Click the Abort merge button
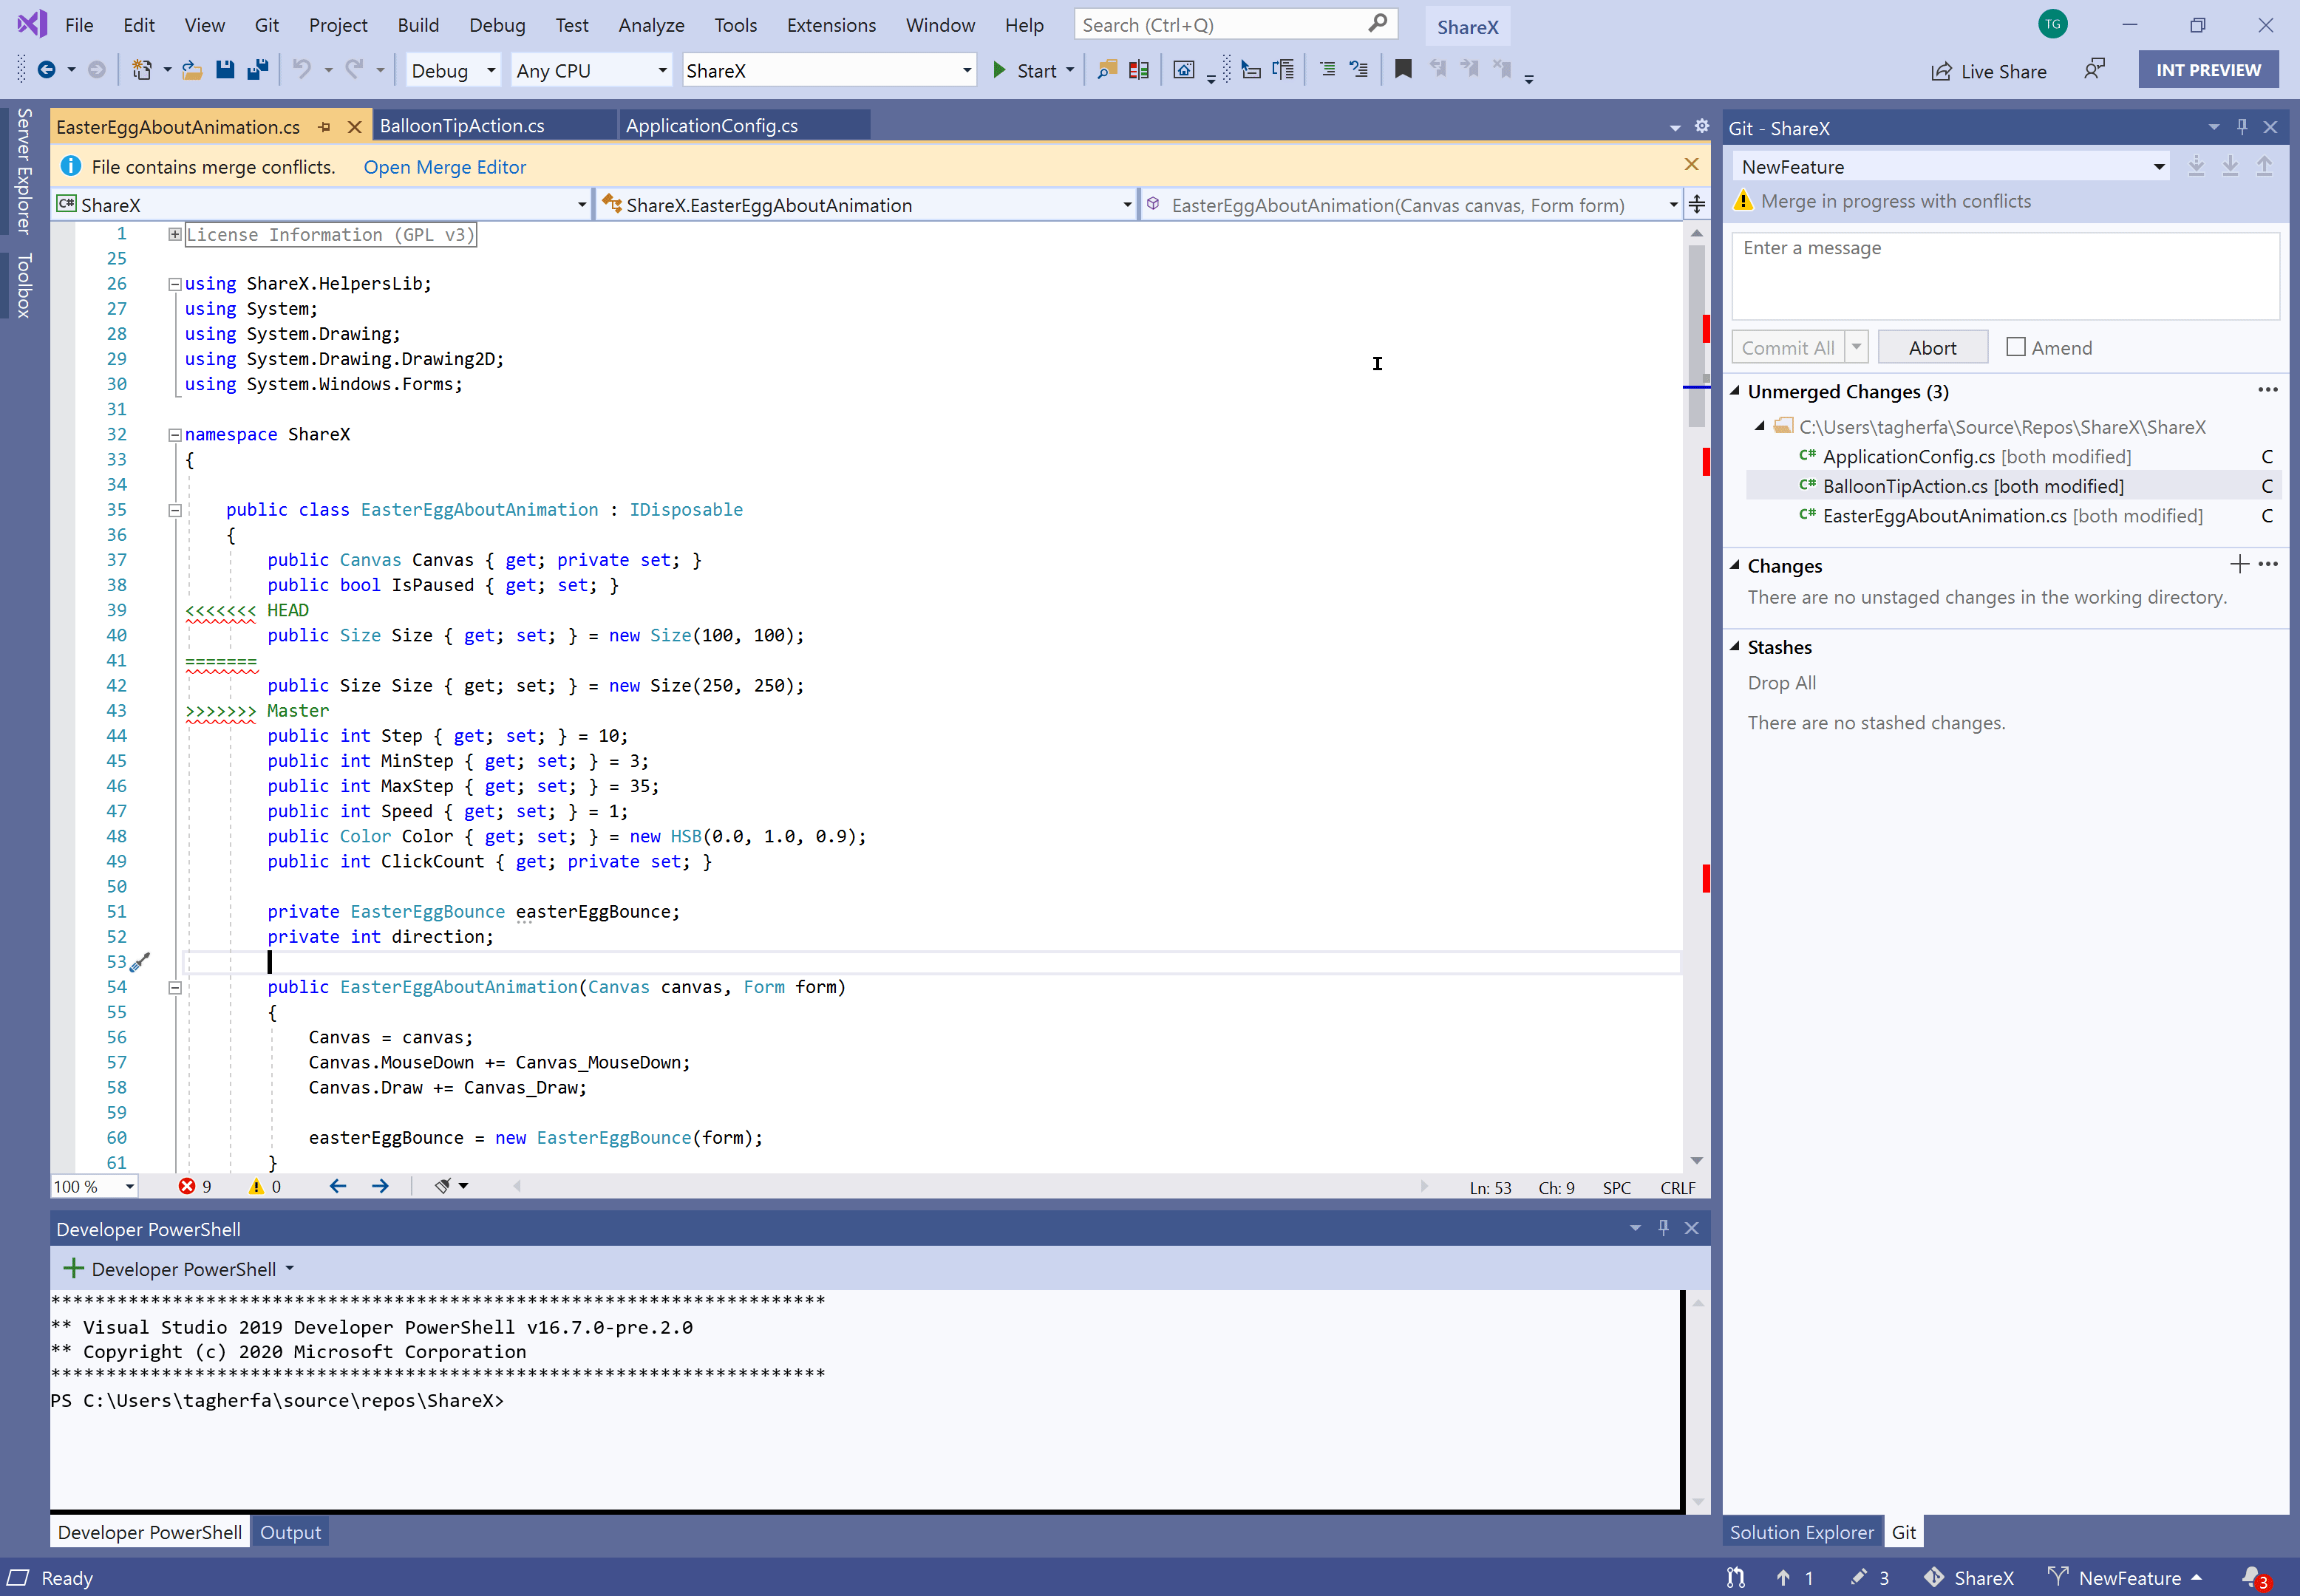 point(1931,346)
